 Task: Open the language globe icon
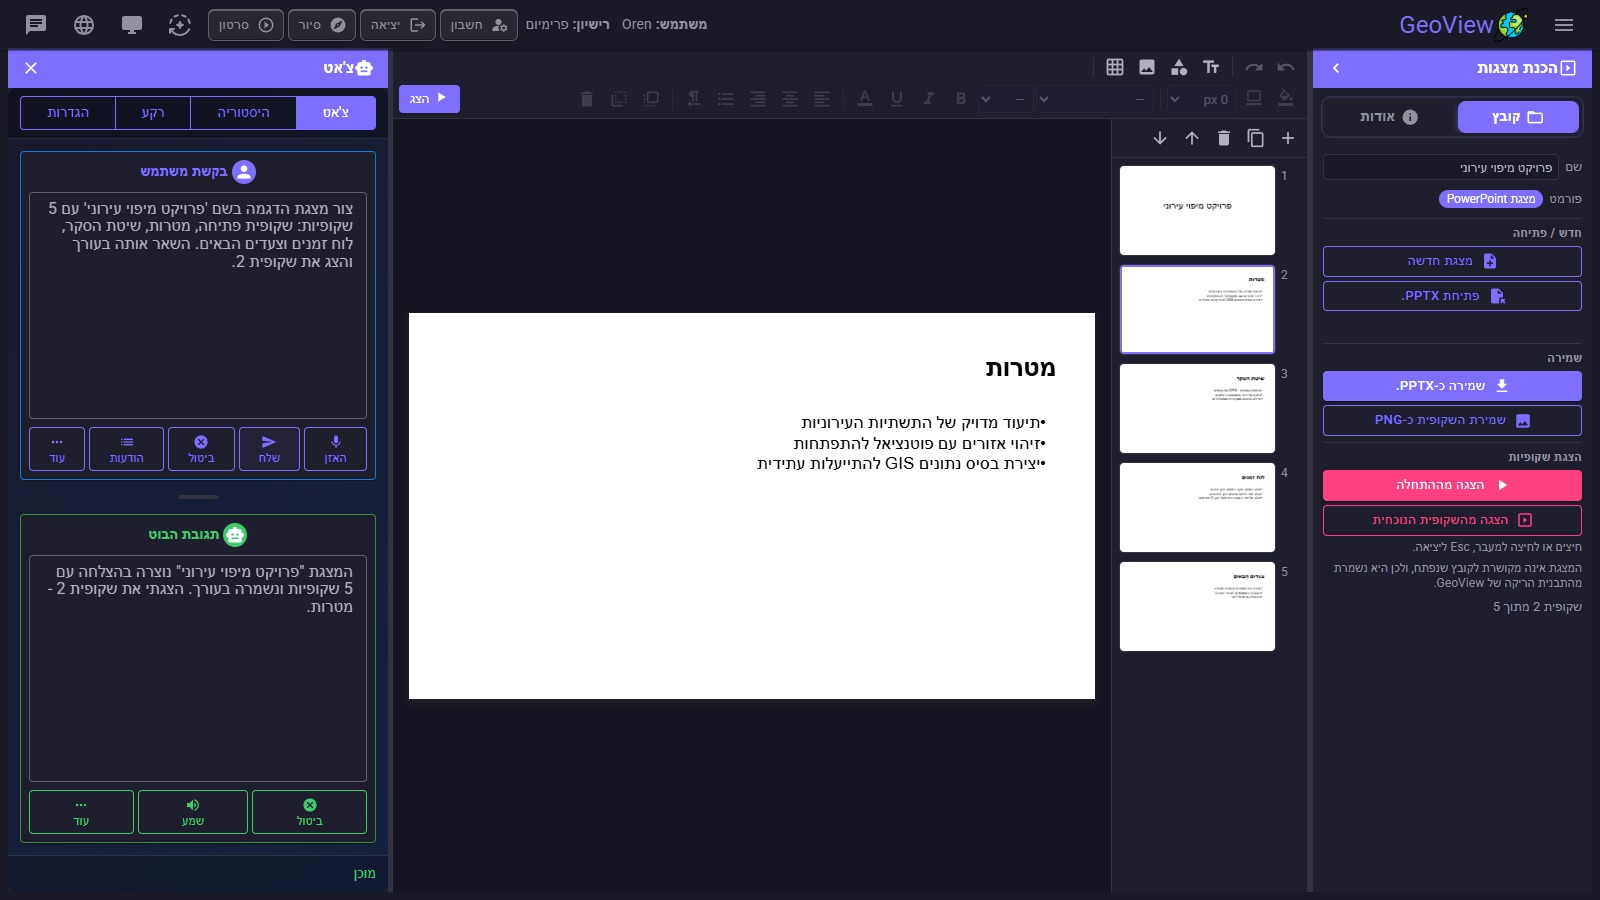pyautogui.click(x=84, y=25)
